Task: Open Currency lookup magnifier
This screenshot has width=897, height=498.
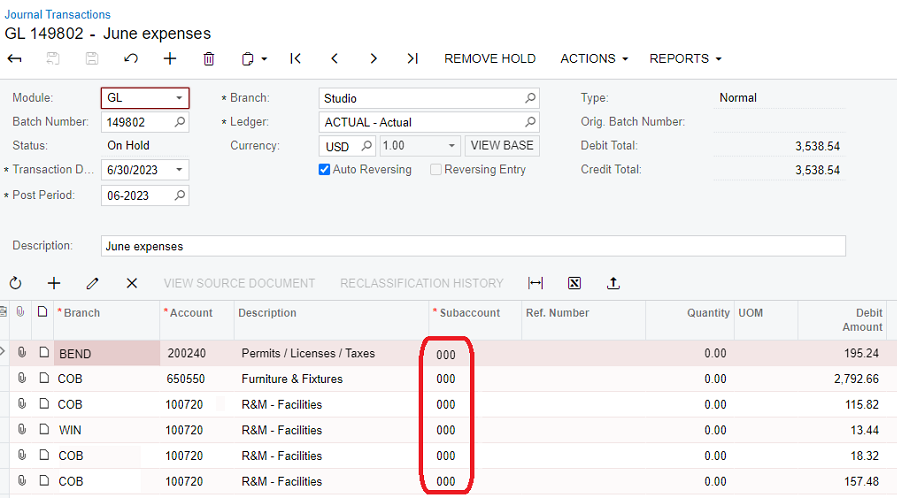Action: (366, 146)
